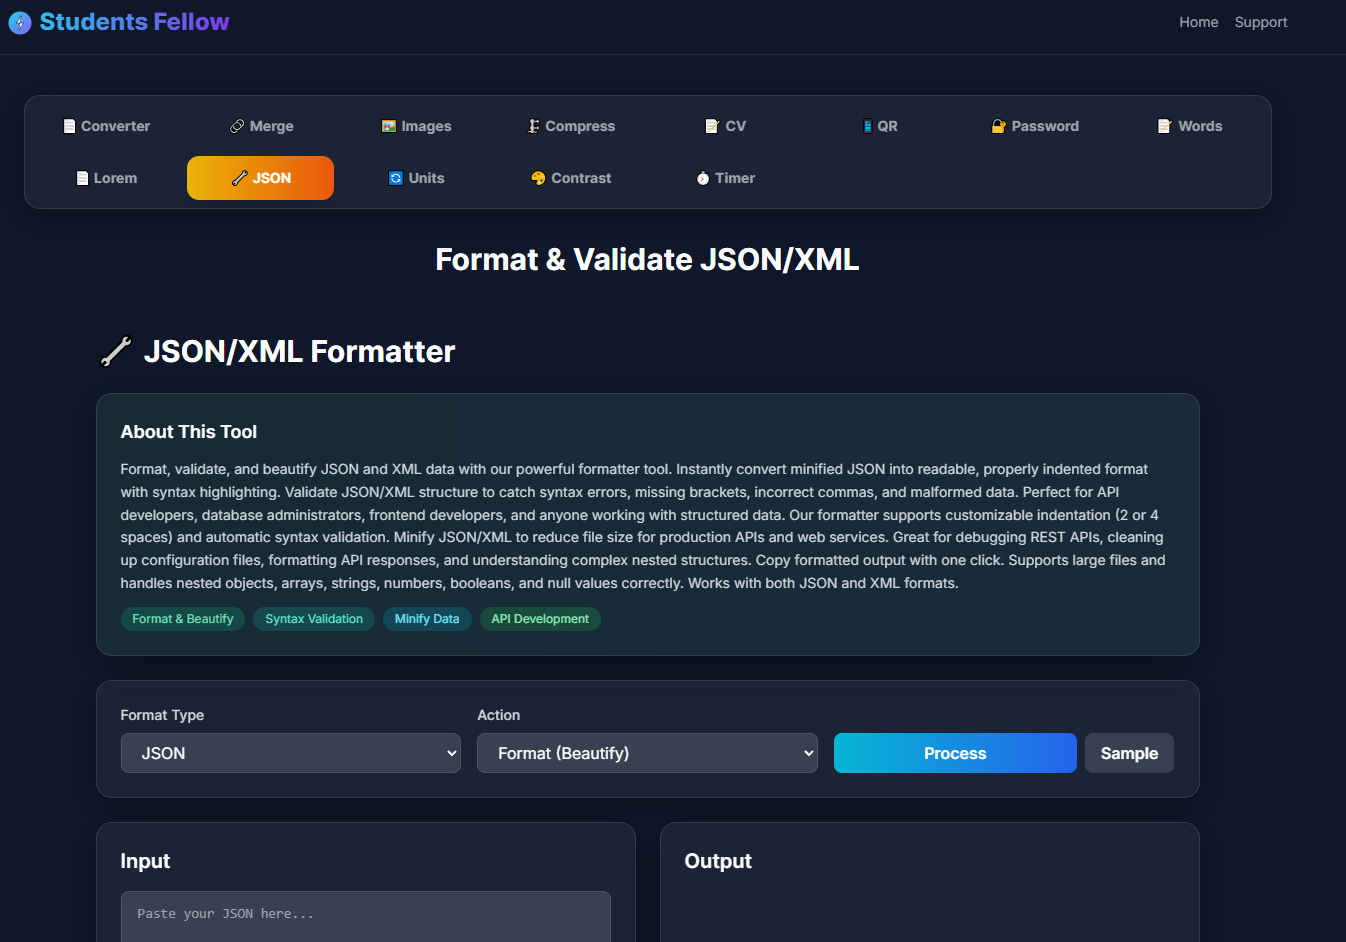Viewport: 1346px width, 942px height.
Task: Expand the Format Type JSON dropdown
Action: pos(290,753)
